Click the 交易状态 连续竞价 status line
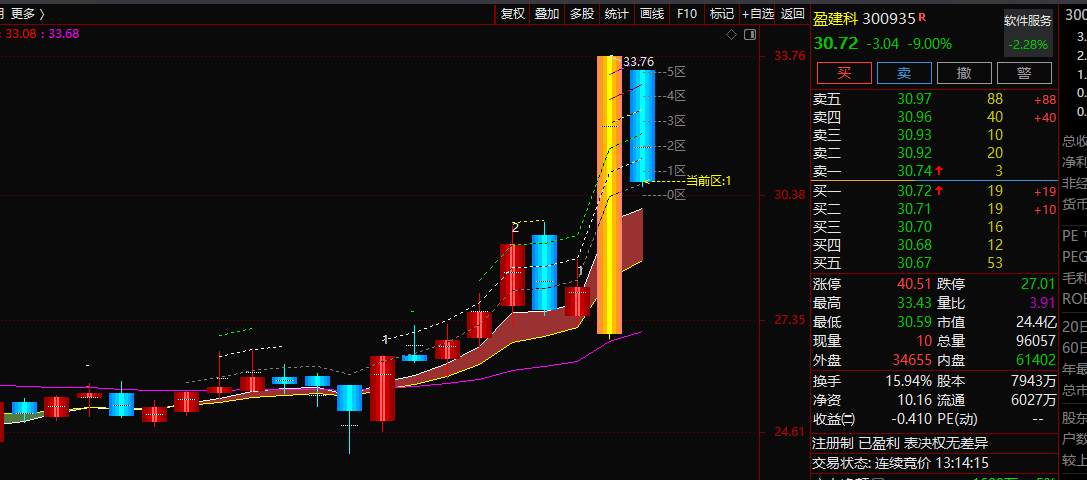The height and width of the screenshot is (480, 1087). [x=901, y=463]
